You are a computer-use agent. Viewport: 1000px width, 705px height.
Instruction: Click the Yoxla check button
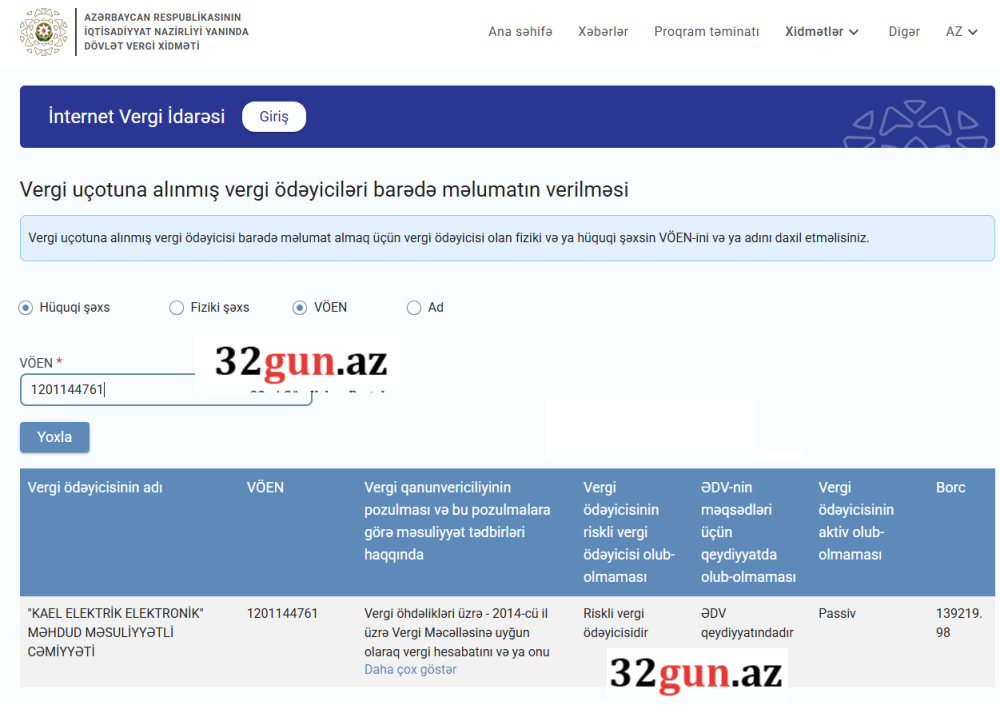point(54,437)
